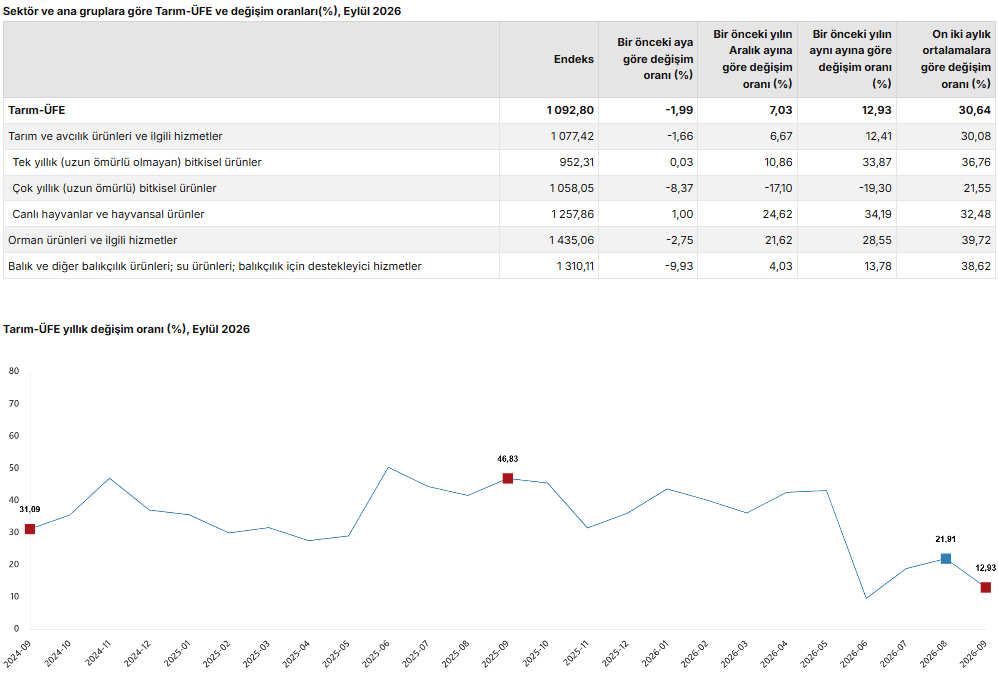
Task: Select the red marker at the chart's 2026-09 point
Action: pyautogui.click(x=986, y=587)
